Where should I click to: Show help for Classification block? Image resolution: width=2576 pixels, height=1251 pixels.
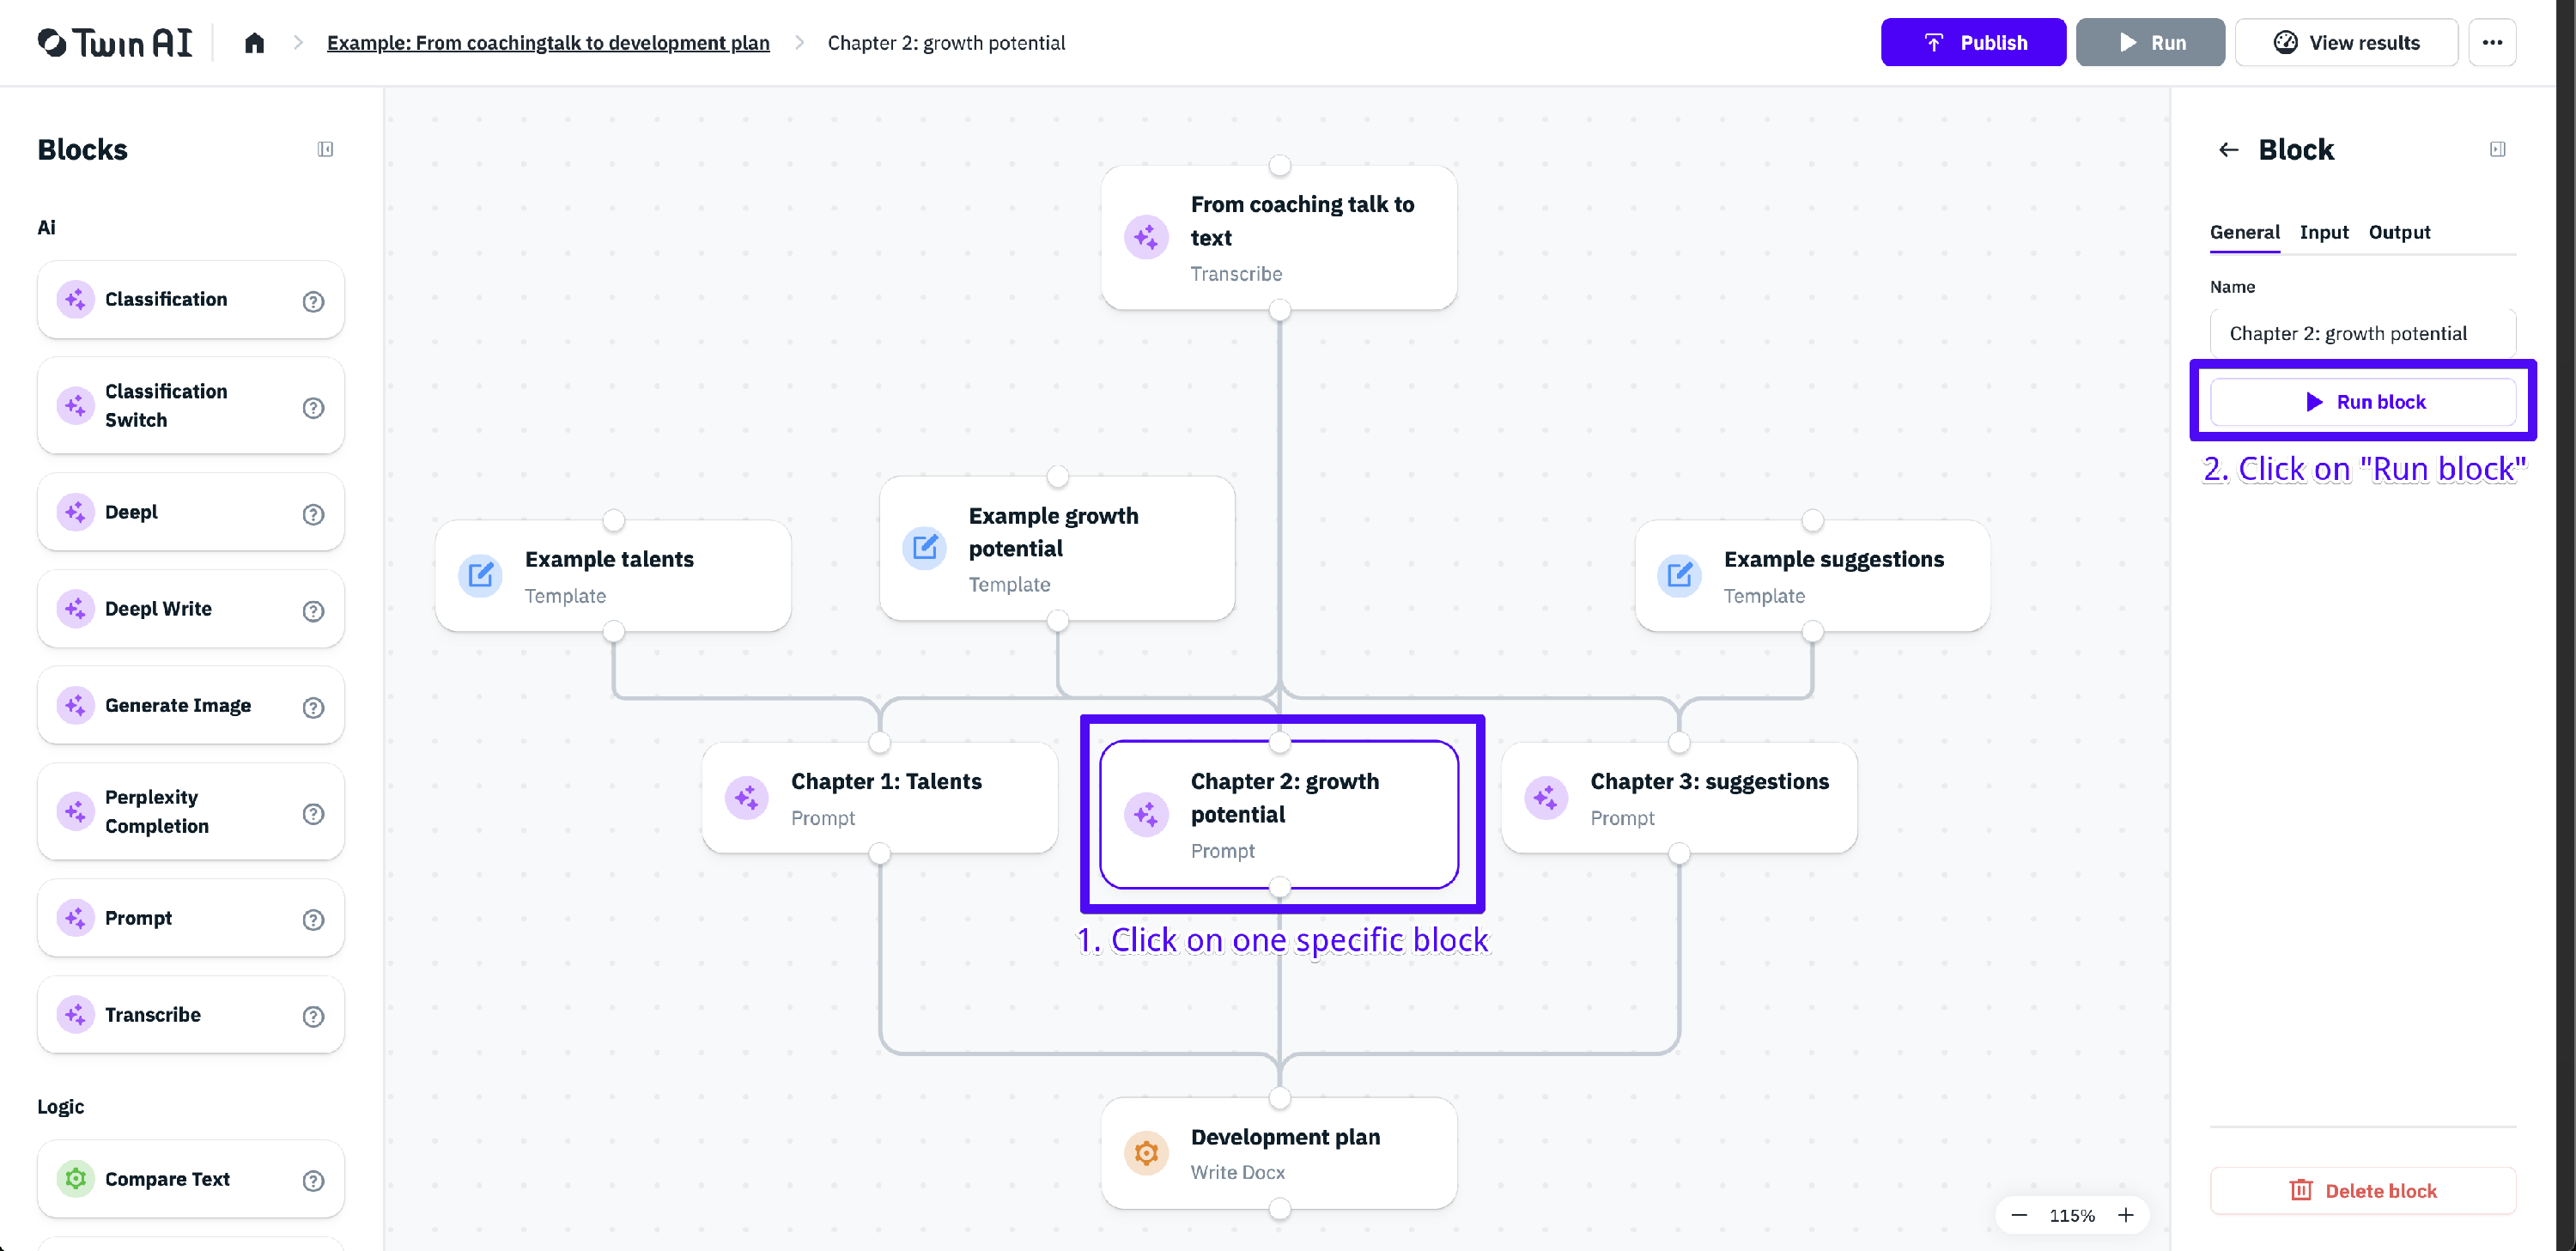pyautogui.click(x=313, y=301)
